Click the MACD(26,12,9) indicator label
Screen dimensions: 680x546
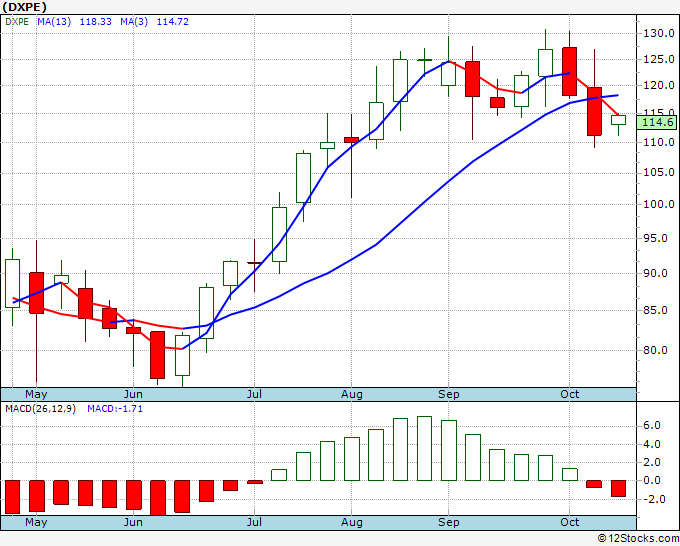point(40,409)
